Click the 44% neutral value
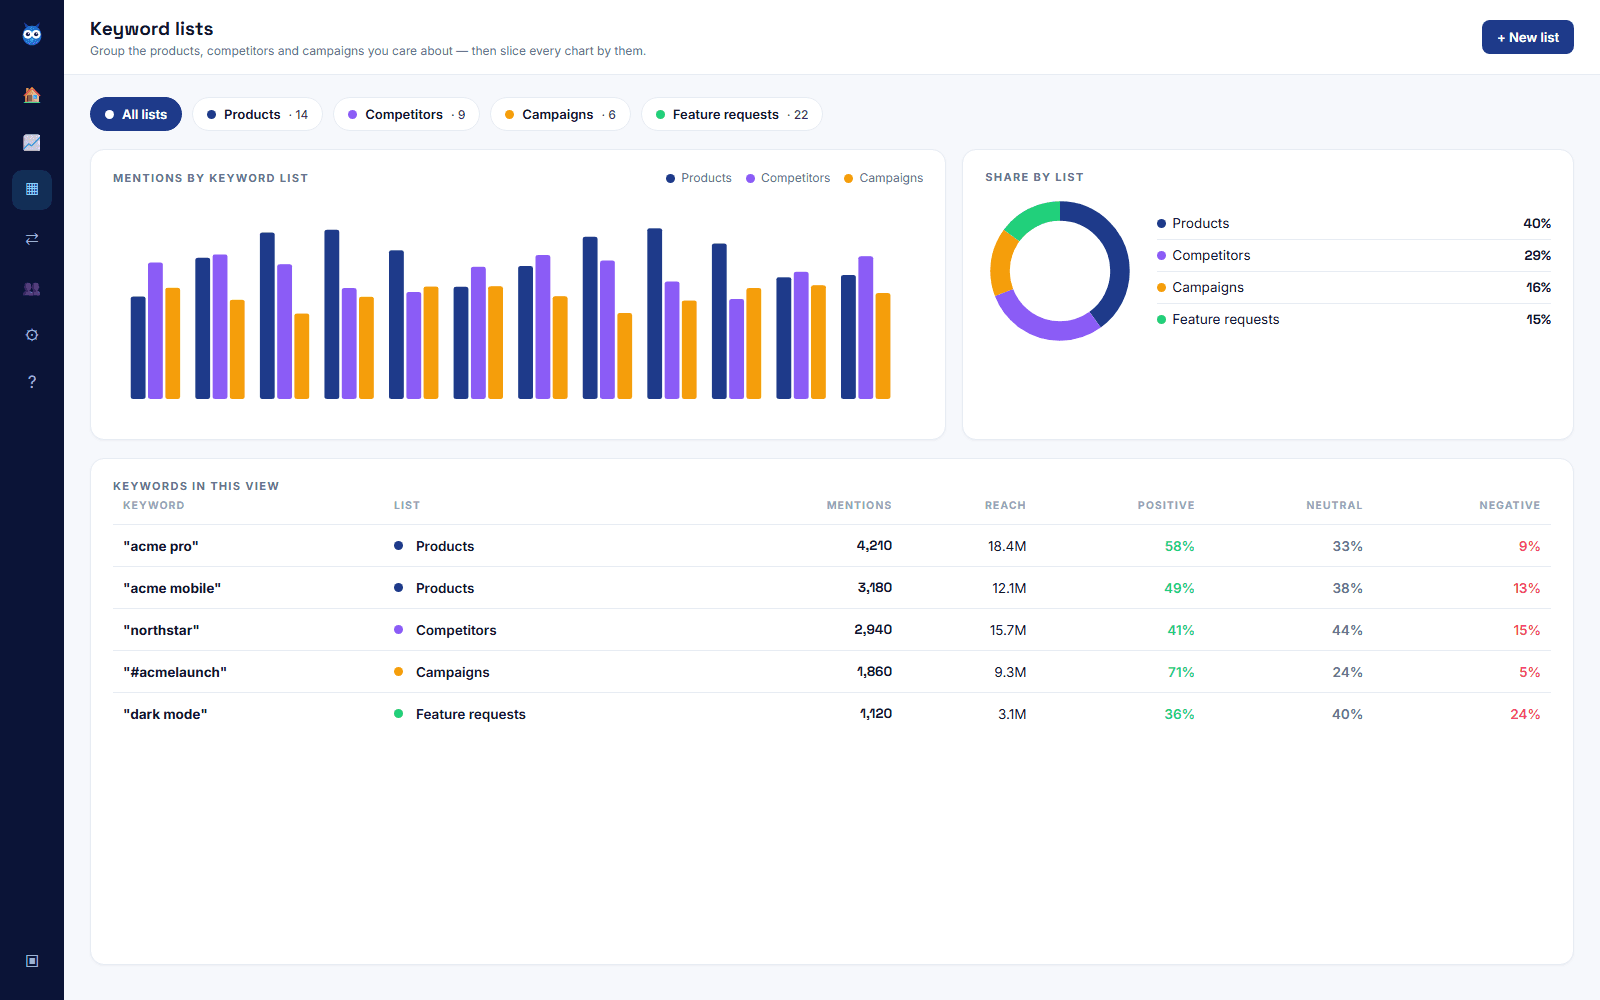1600x1000 pixels. 1347,630
